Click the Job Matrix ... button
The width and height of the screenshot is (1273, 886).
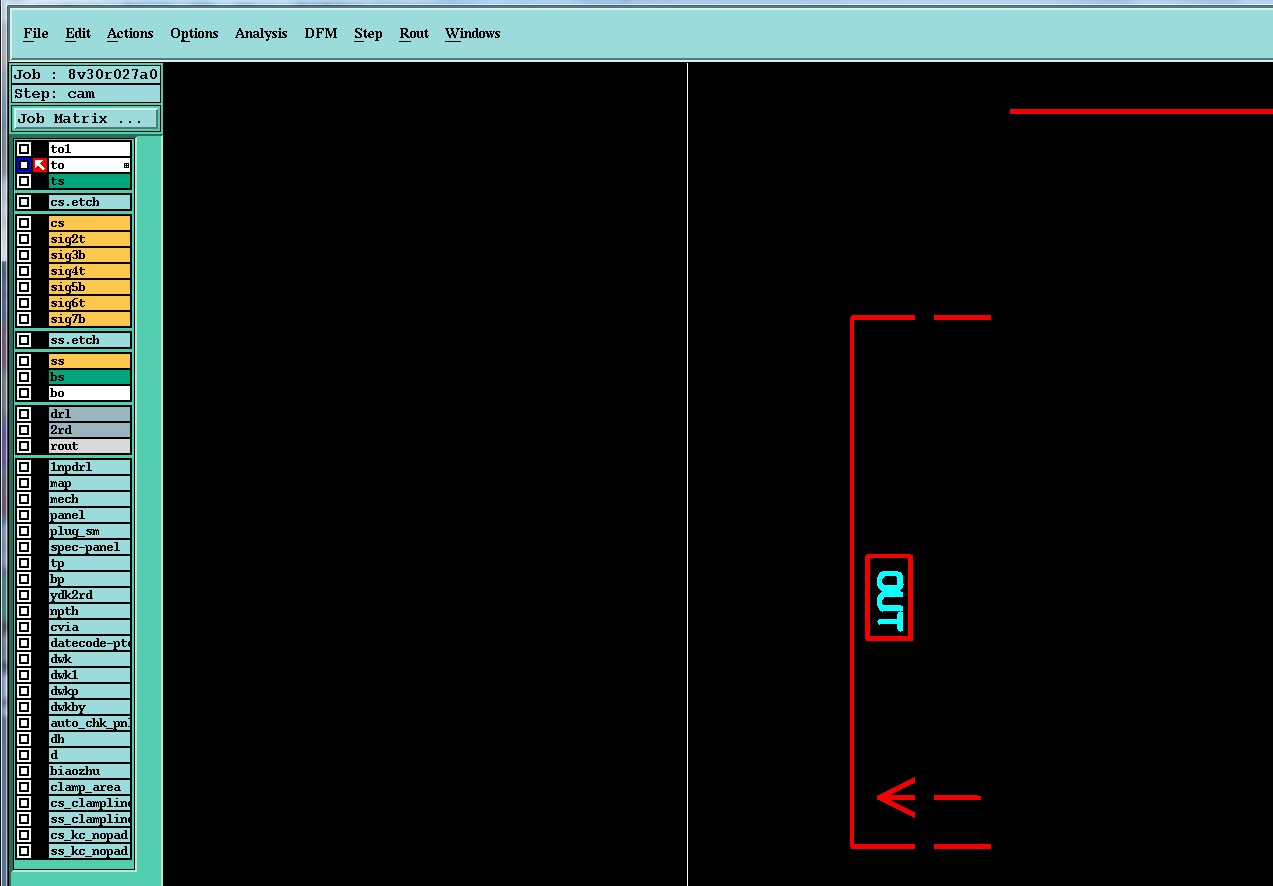tap(86, 118)
